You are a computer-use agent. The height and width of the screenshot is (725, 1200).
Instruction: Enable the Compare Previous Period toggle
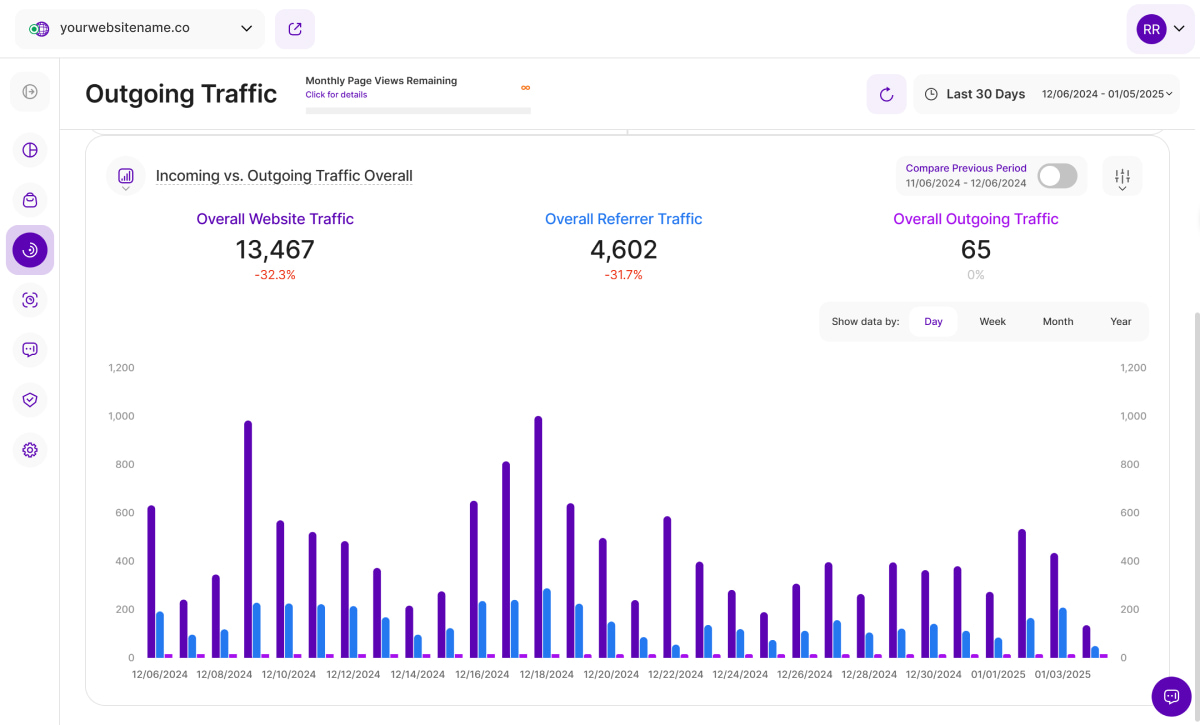[x=1057, y=176]
